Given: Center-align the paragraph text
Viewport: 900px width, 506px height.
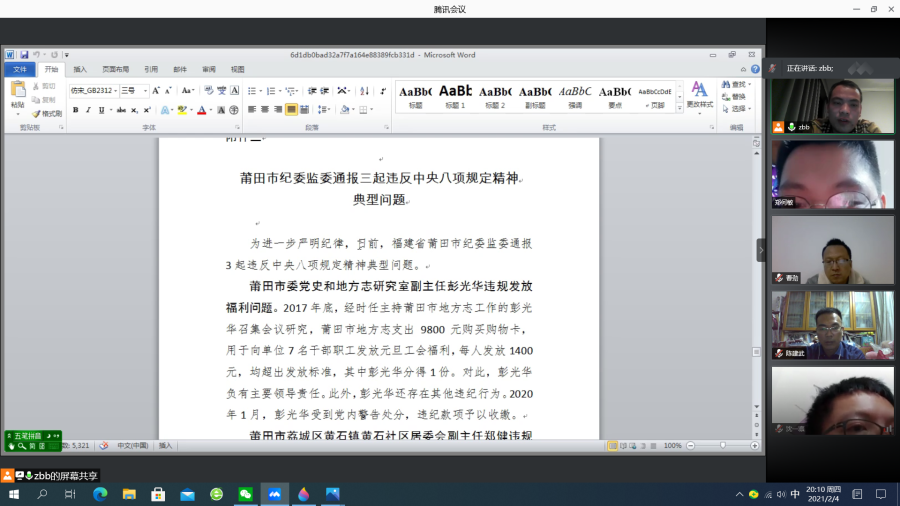Looking at the screenshot, I should pos(265,110).
